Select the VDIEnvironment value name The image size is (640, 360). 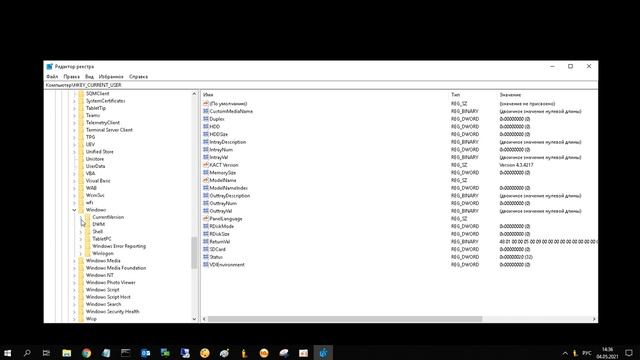[x=227, y=265]
